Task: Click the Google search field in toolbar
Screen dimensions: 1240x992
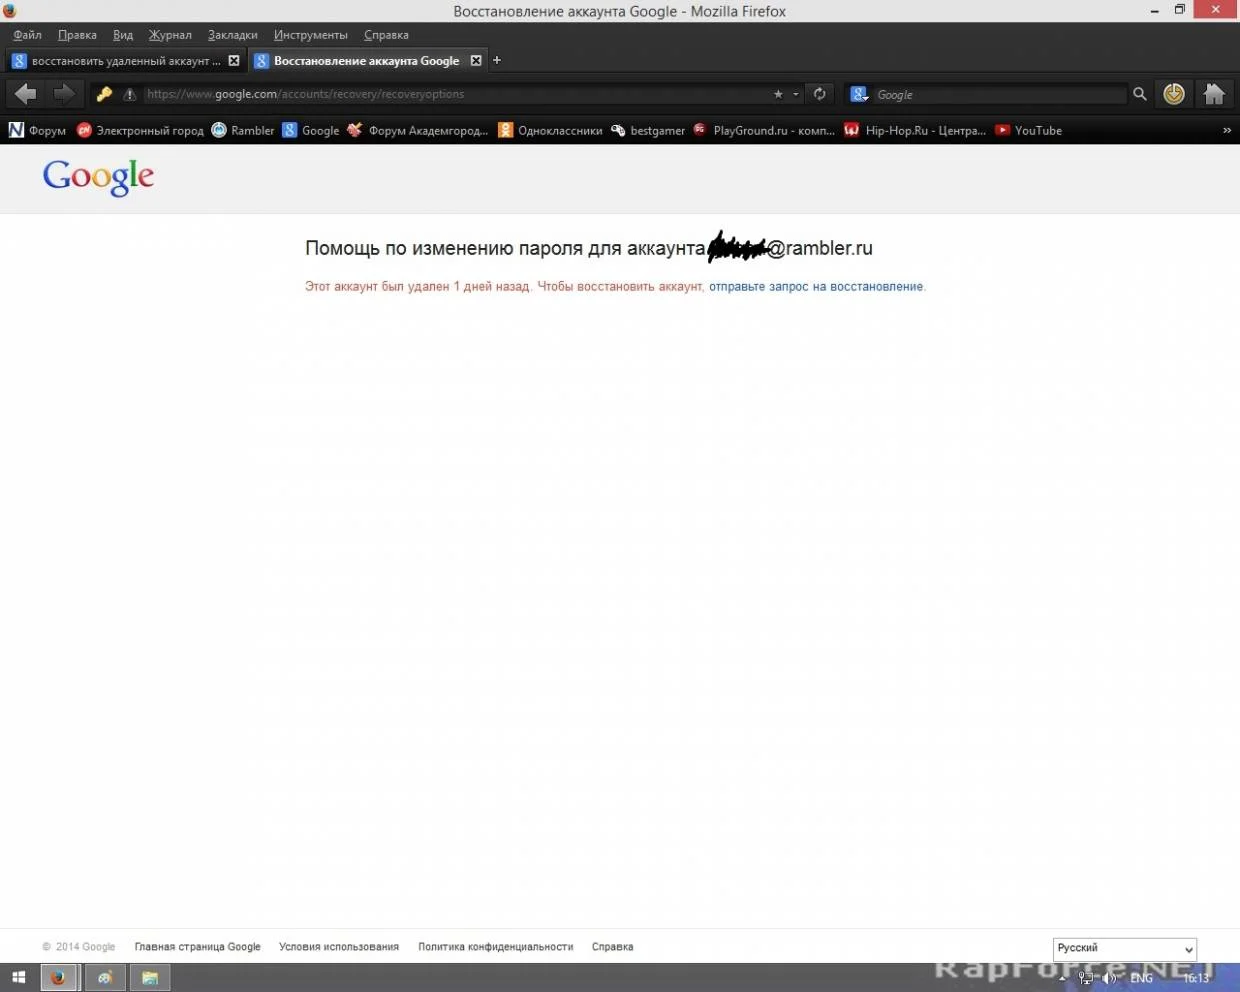Action: click(x=1000, y=94)
